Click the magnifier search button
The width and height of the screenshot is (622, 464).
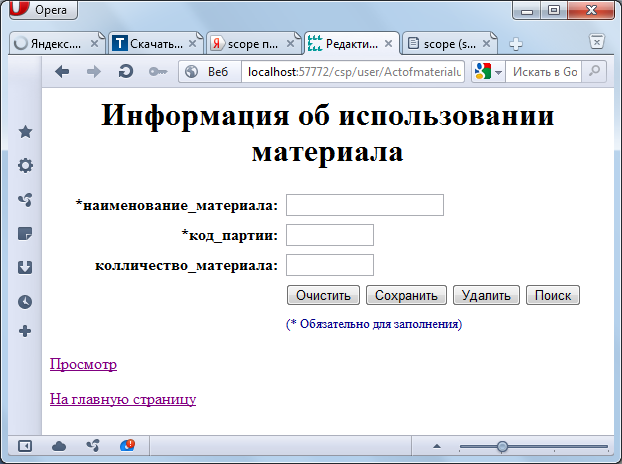(594, 72)
